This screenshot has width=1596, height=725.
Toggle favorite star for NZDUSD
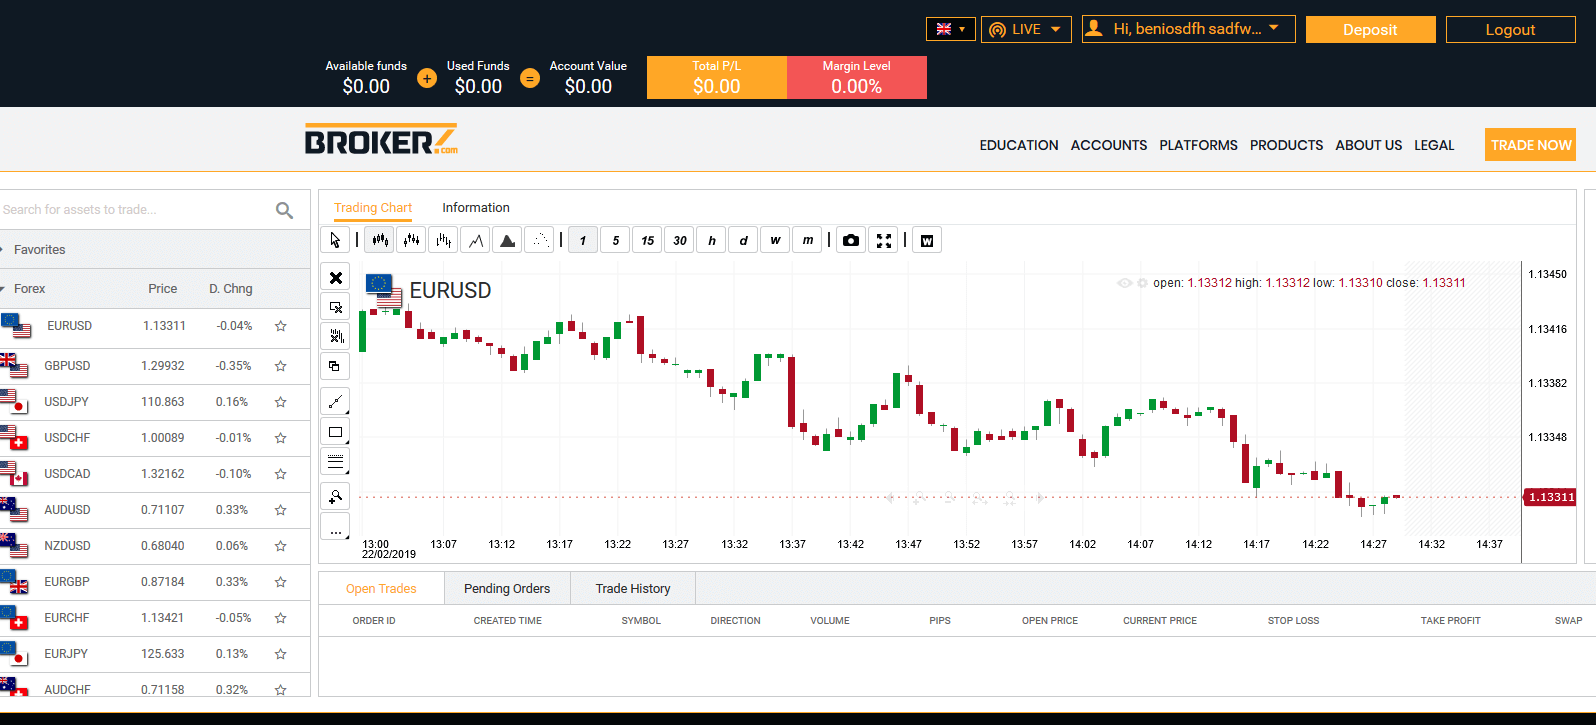pos(281,546)
